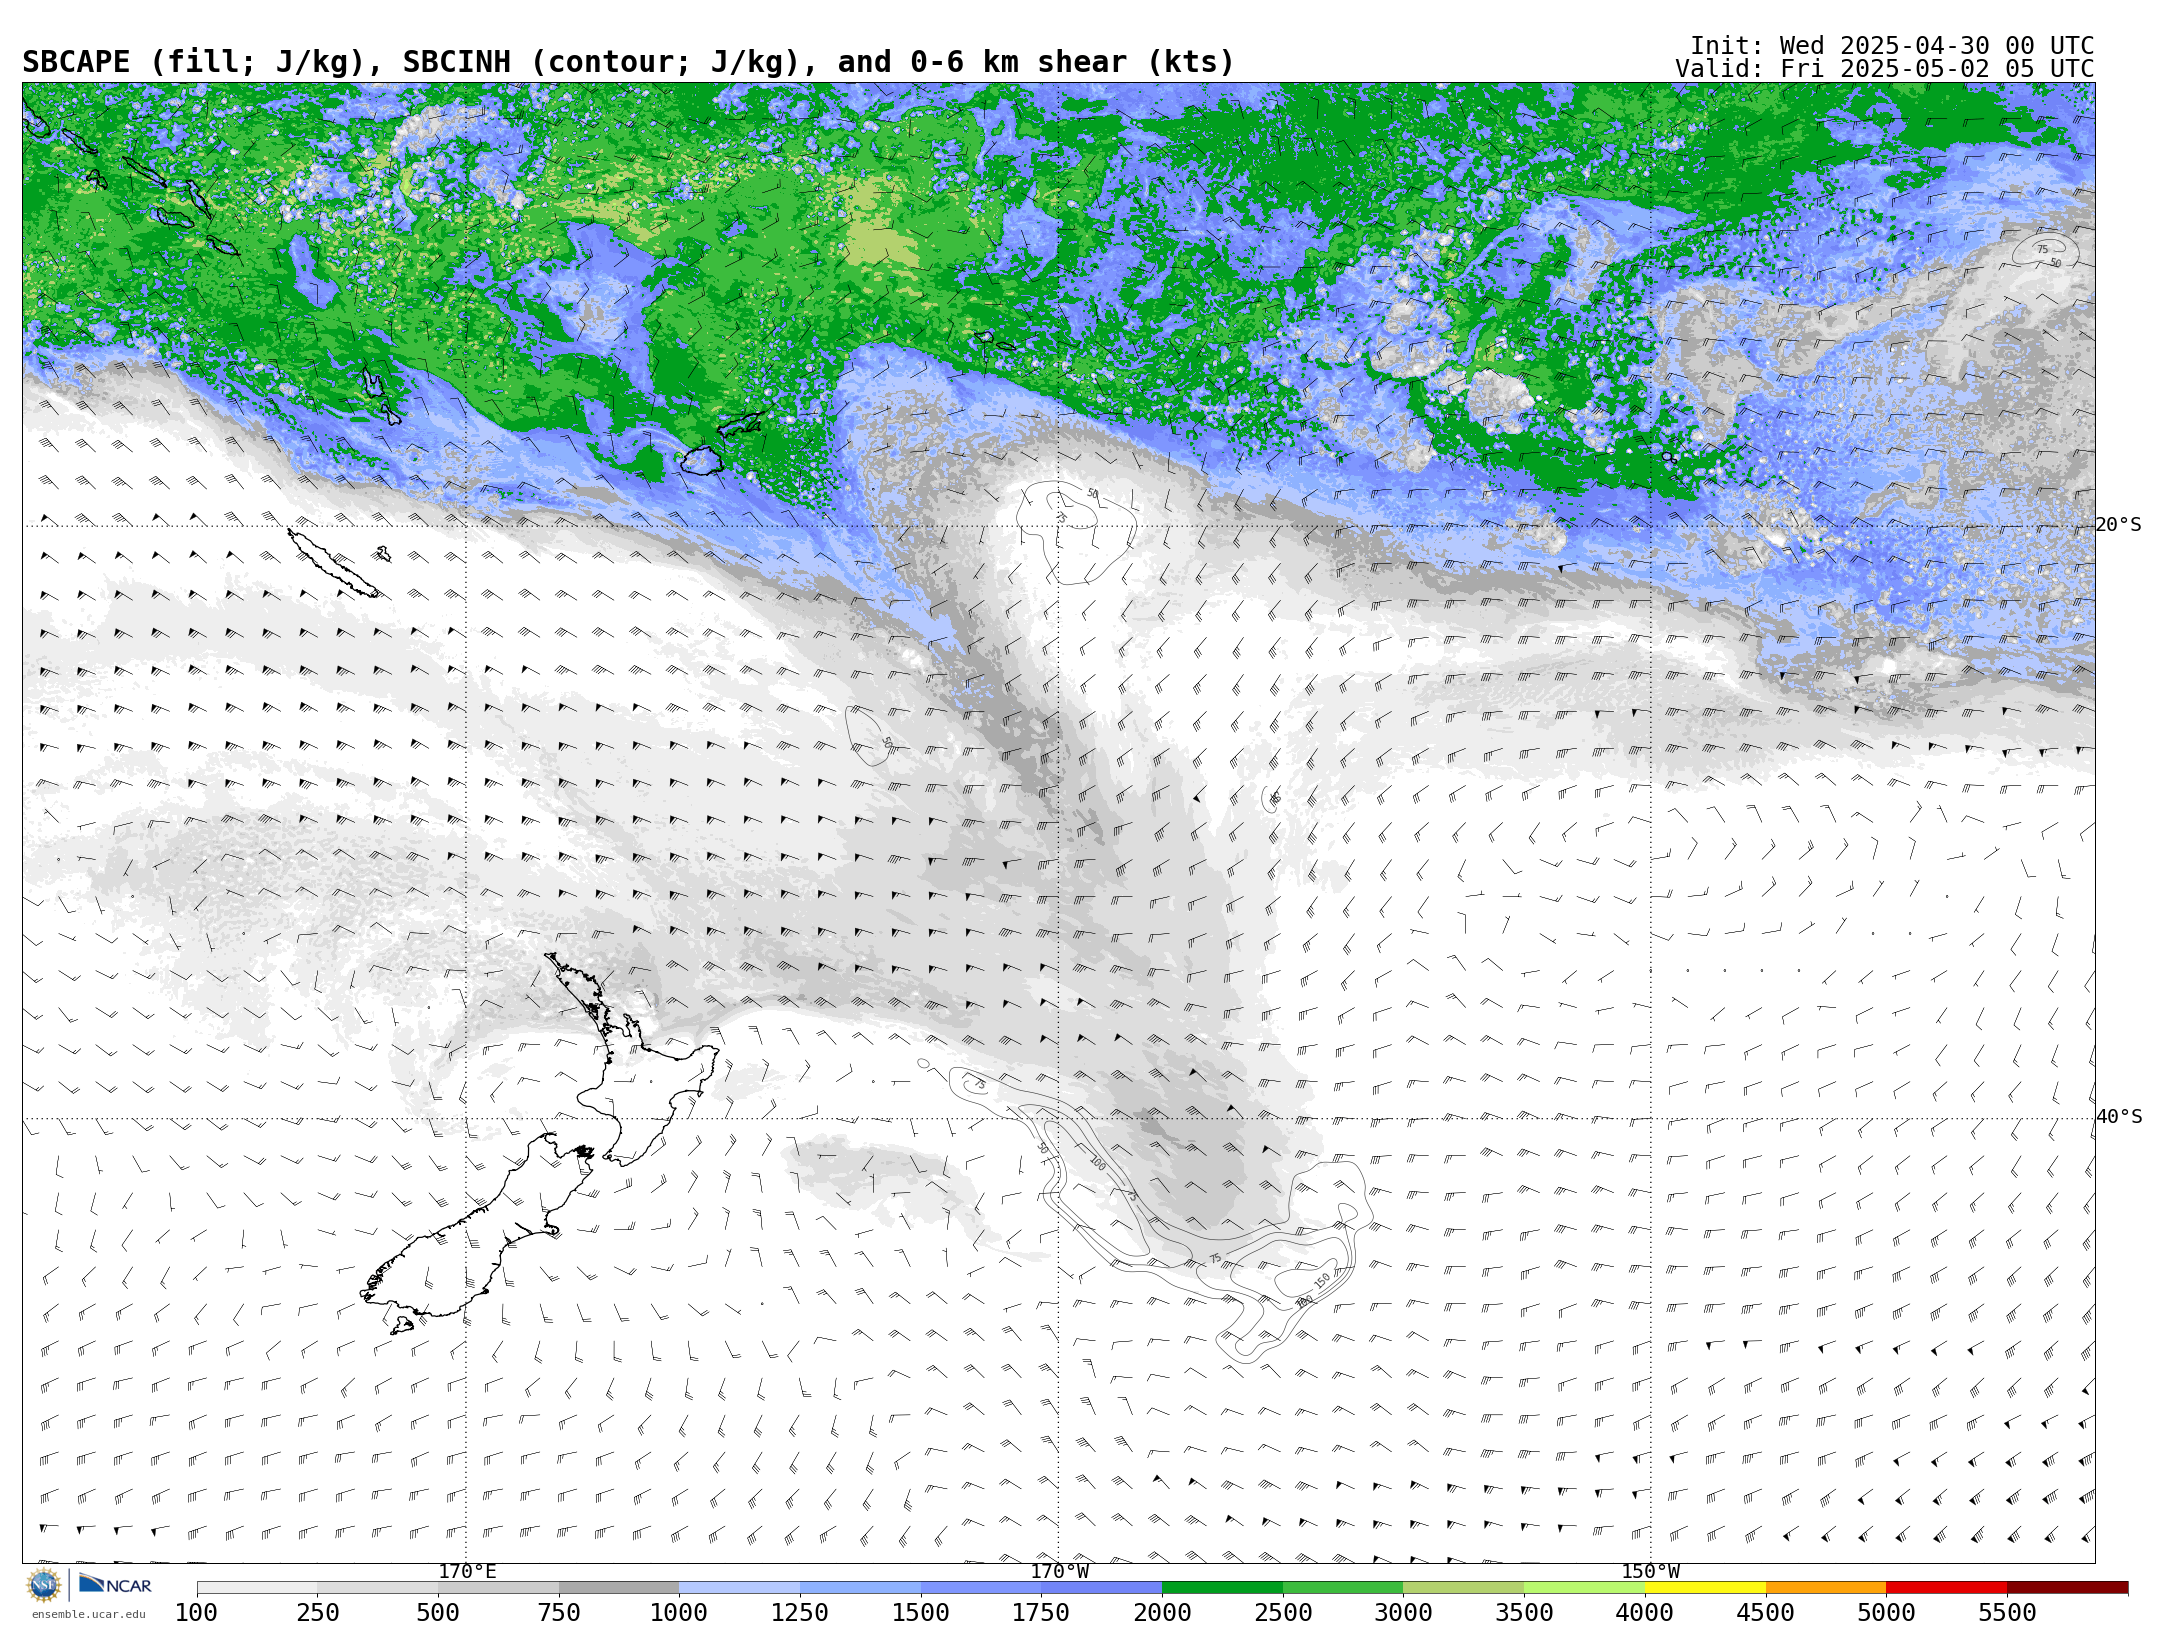Select the 5000–5500 red colorbar swatch
Viewport: 2160px width, 1626px height.
(1946, 1588)
